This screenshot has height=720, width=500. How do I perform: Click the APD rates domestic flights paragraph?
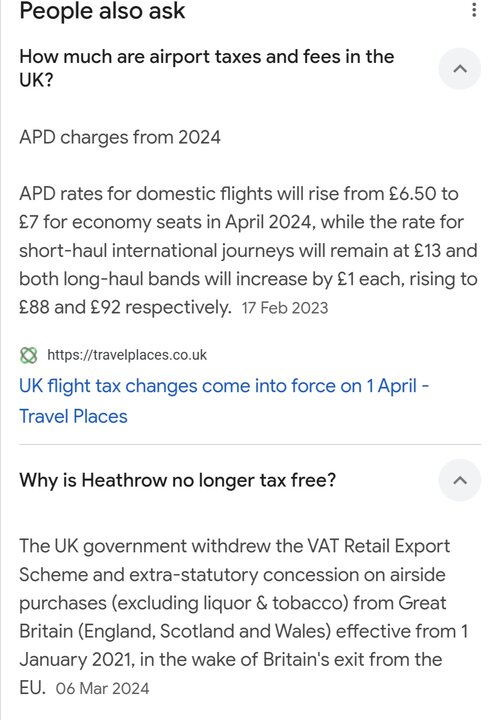(248, 250)
